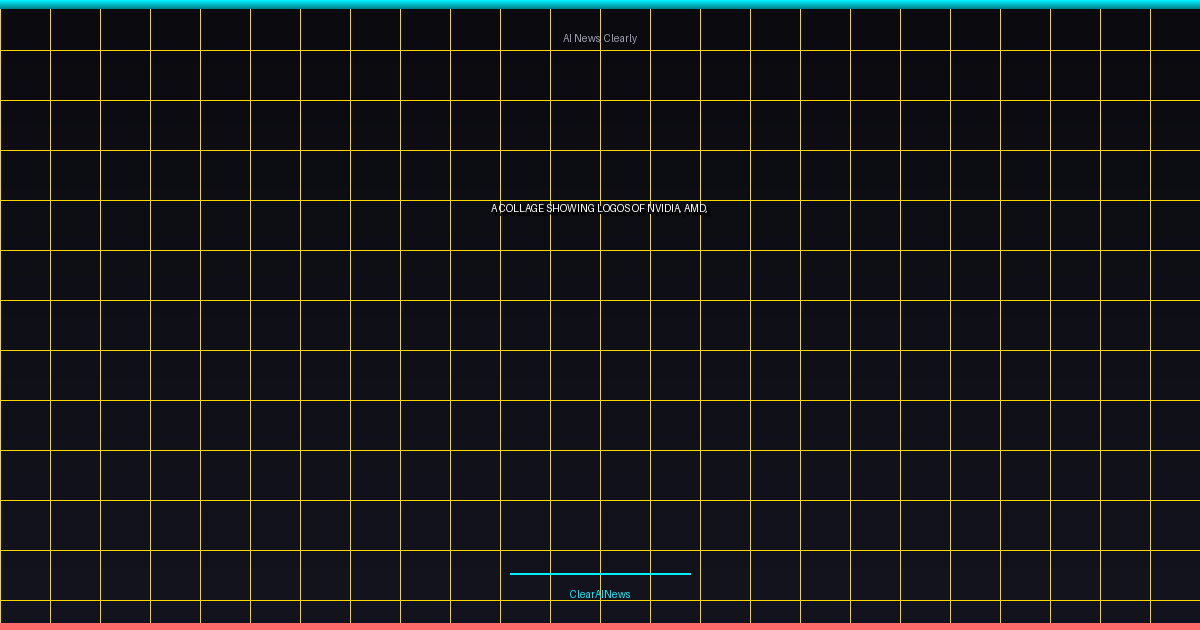
Task: Click the coral red bar along the bottom
Action: [600, 626]
